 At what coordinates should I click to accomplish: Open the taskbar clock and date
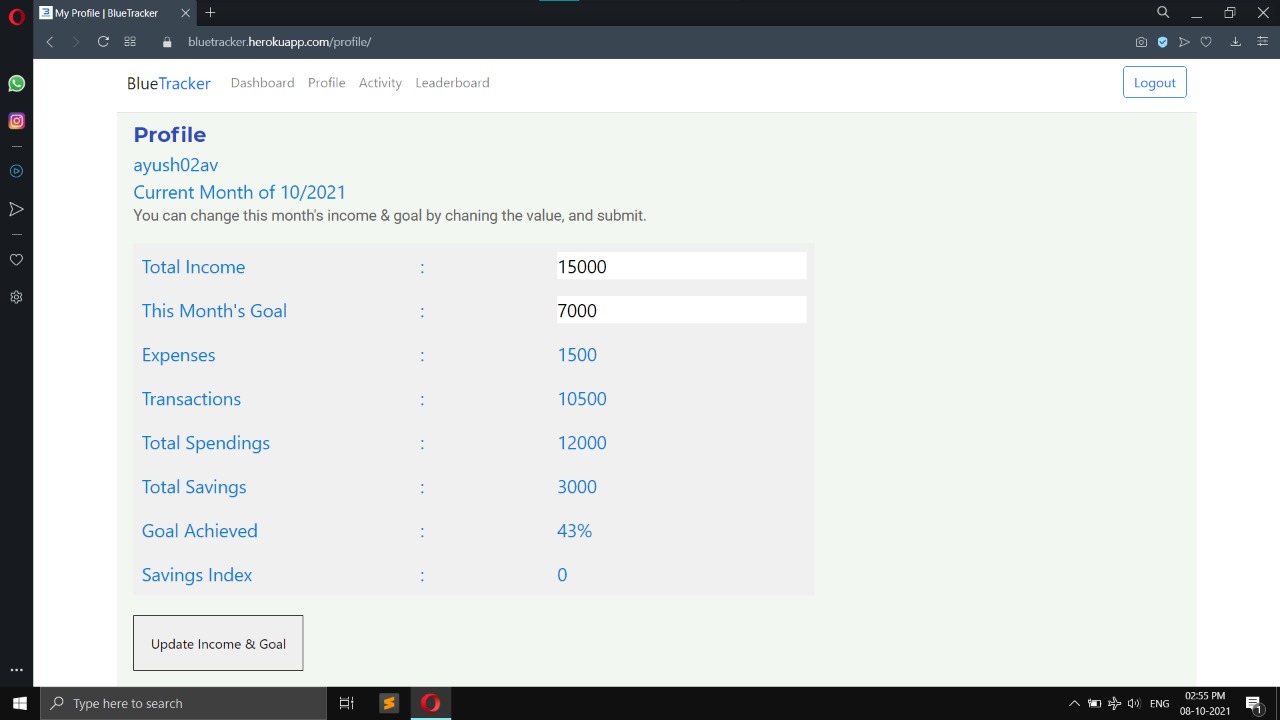coord(1205,703)
